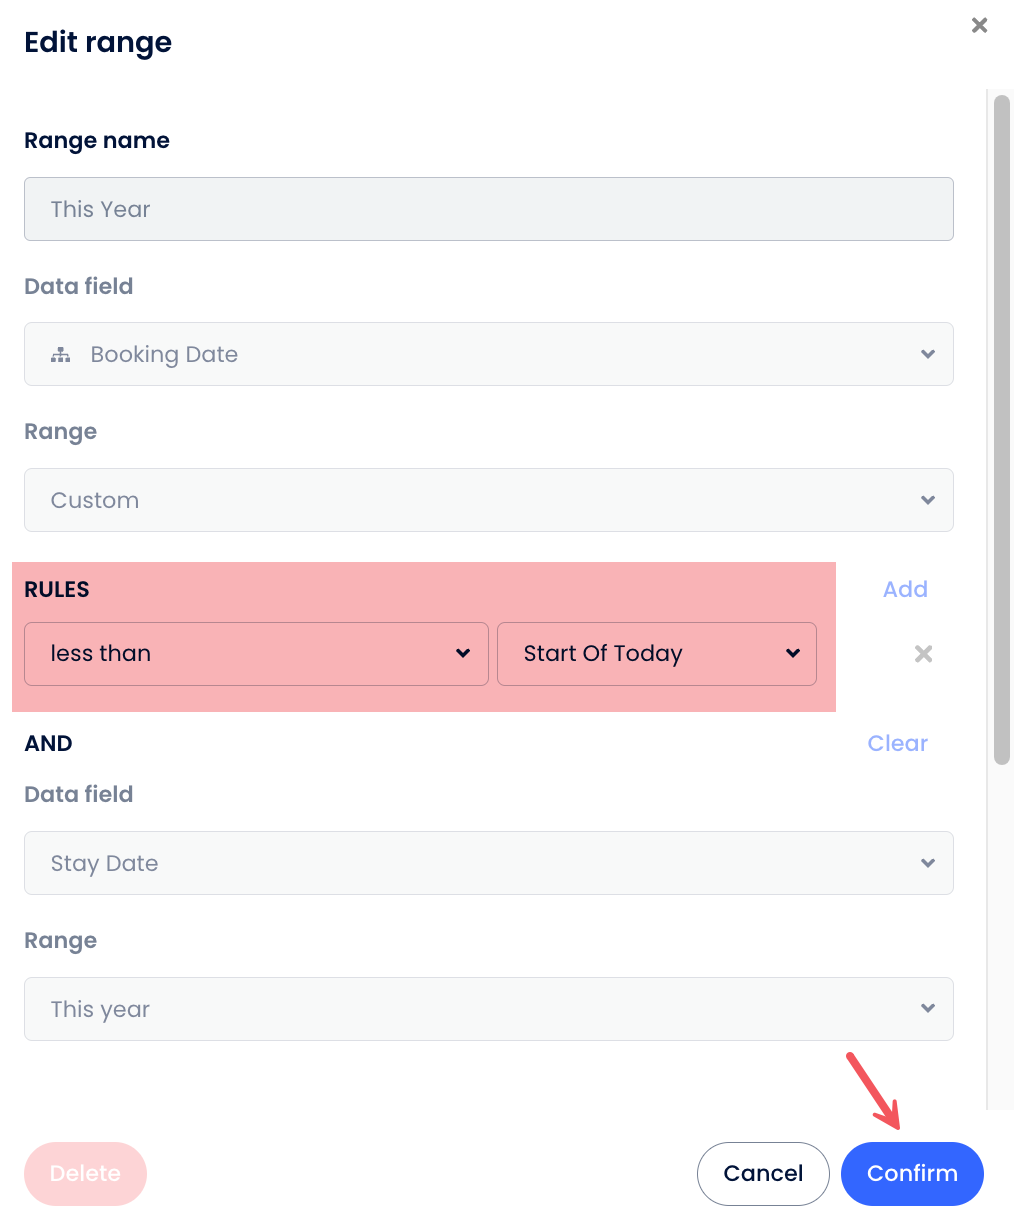Cancel editing the range
The width and height of the screenshot is (1014, 1232).
click(x=763, y=1173)
